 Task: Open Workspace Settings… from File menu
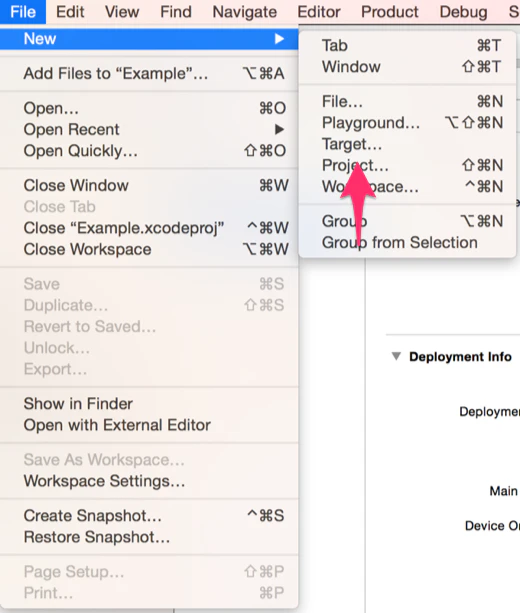[149, 481]
